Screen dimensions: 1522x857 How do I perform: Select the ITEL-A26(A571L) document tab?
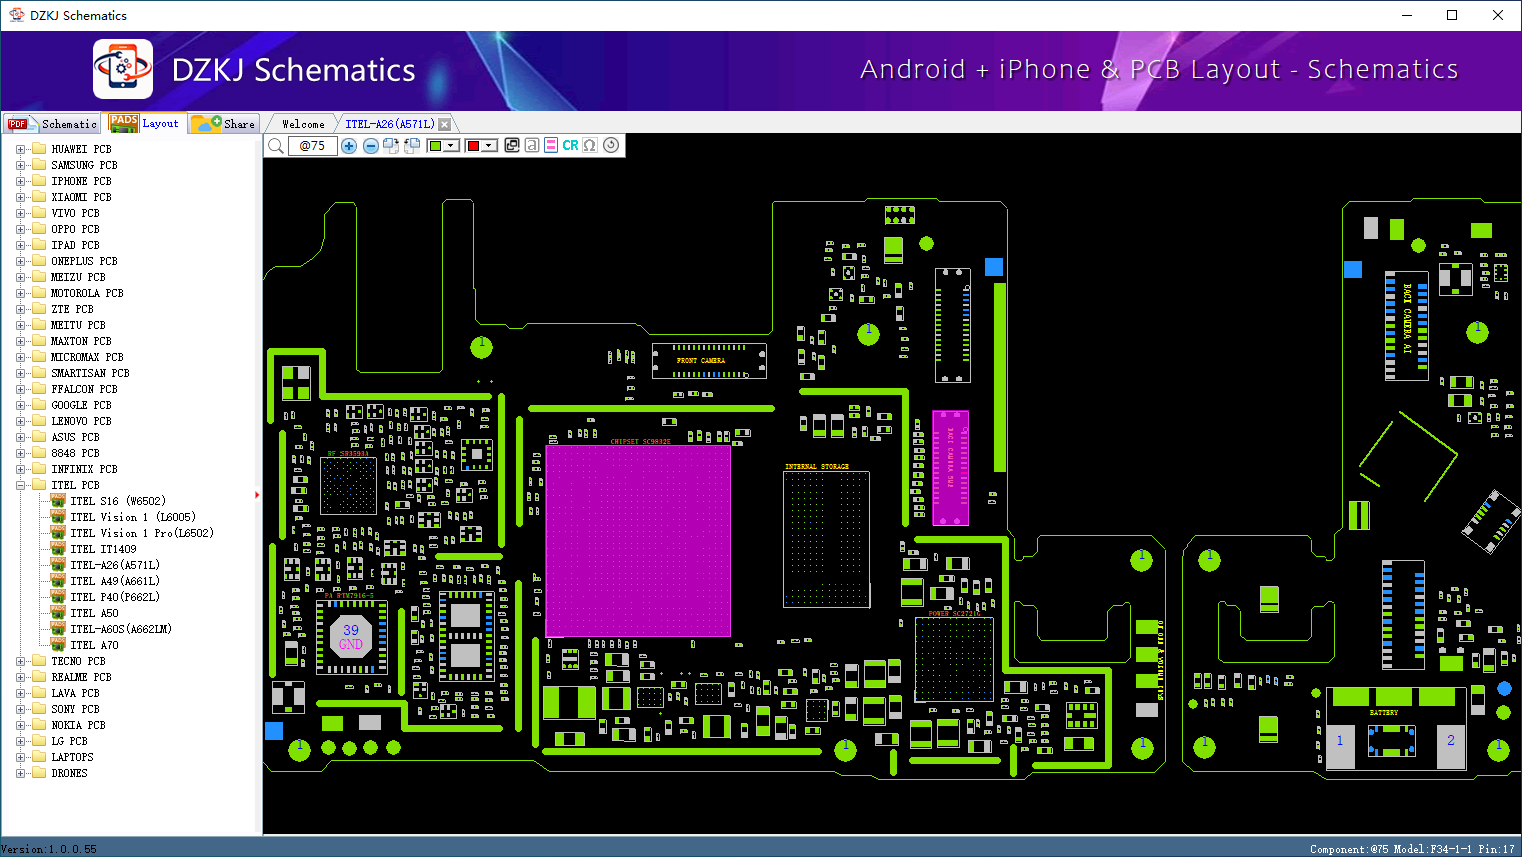[390, 124]
